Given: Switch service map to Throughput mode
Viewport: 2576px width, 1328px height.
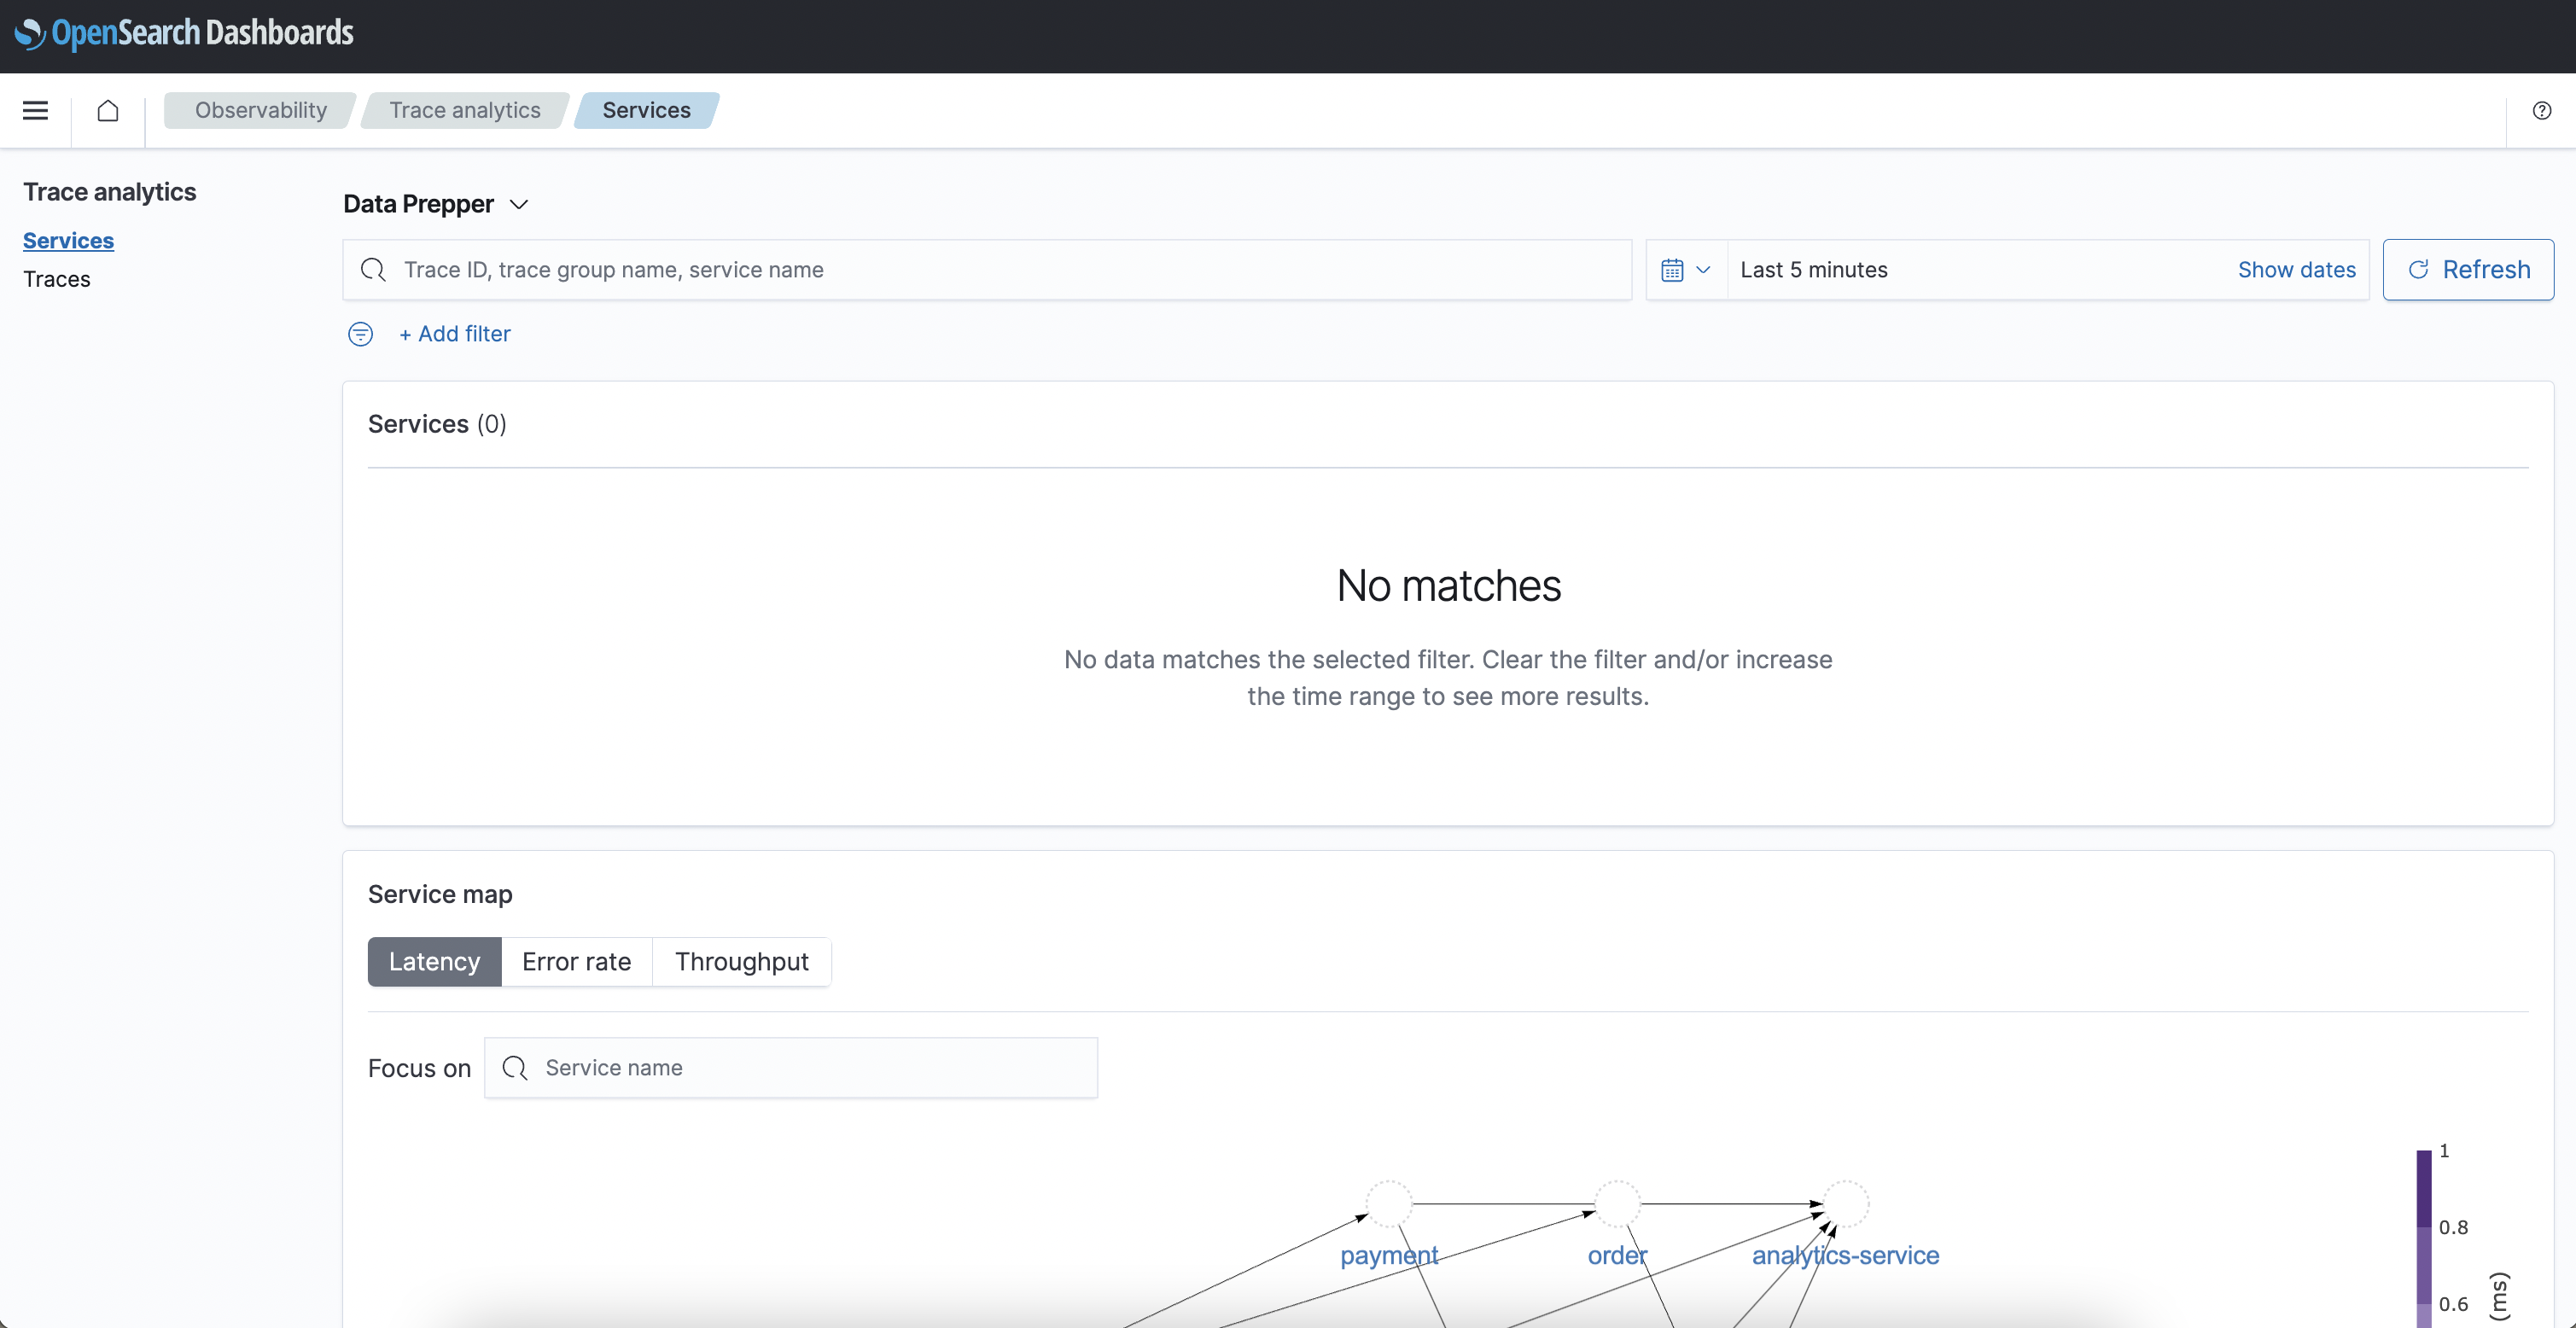Looking at the screenshot, I should [x=741, y=961].
